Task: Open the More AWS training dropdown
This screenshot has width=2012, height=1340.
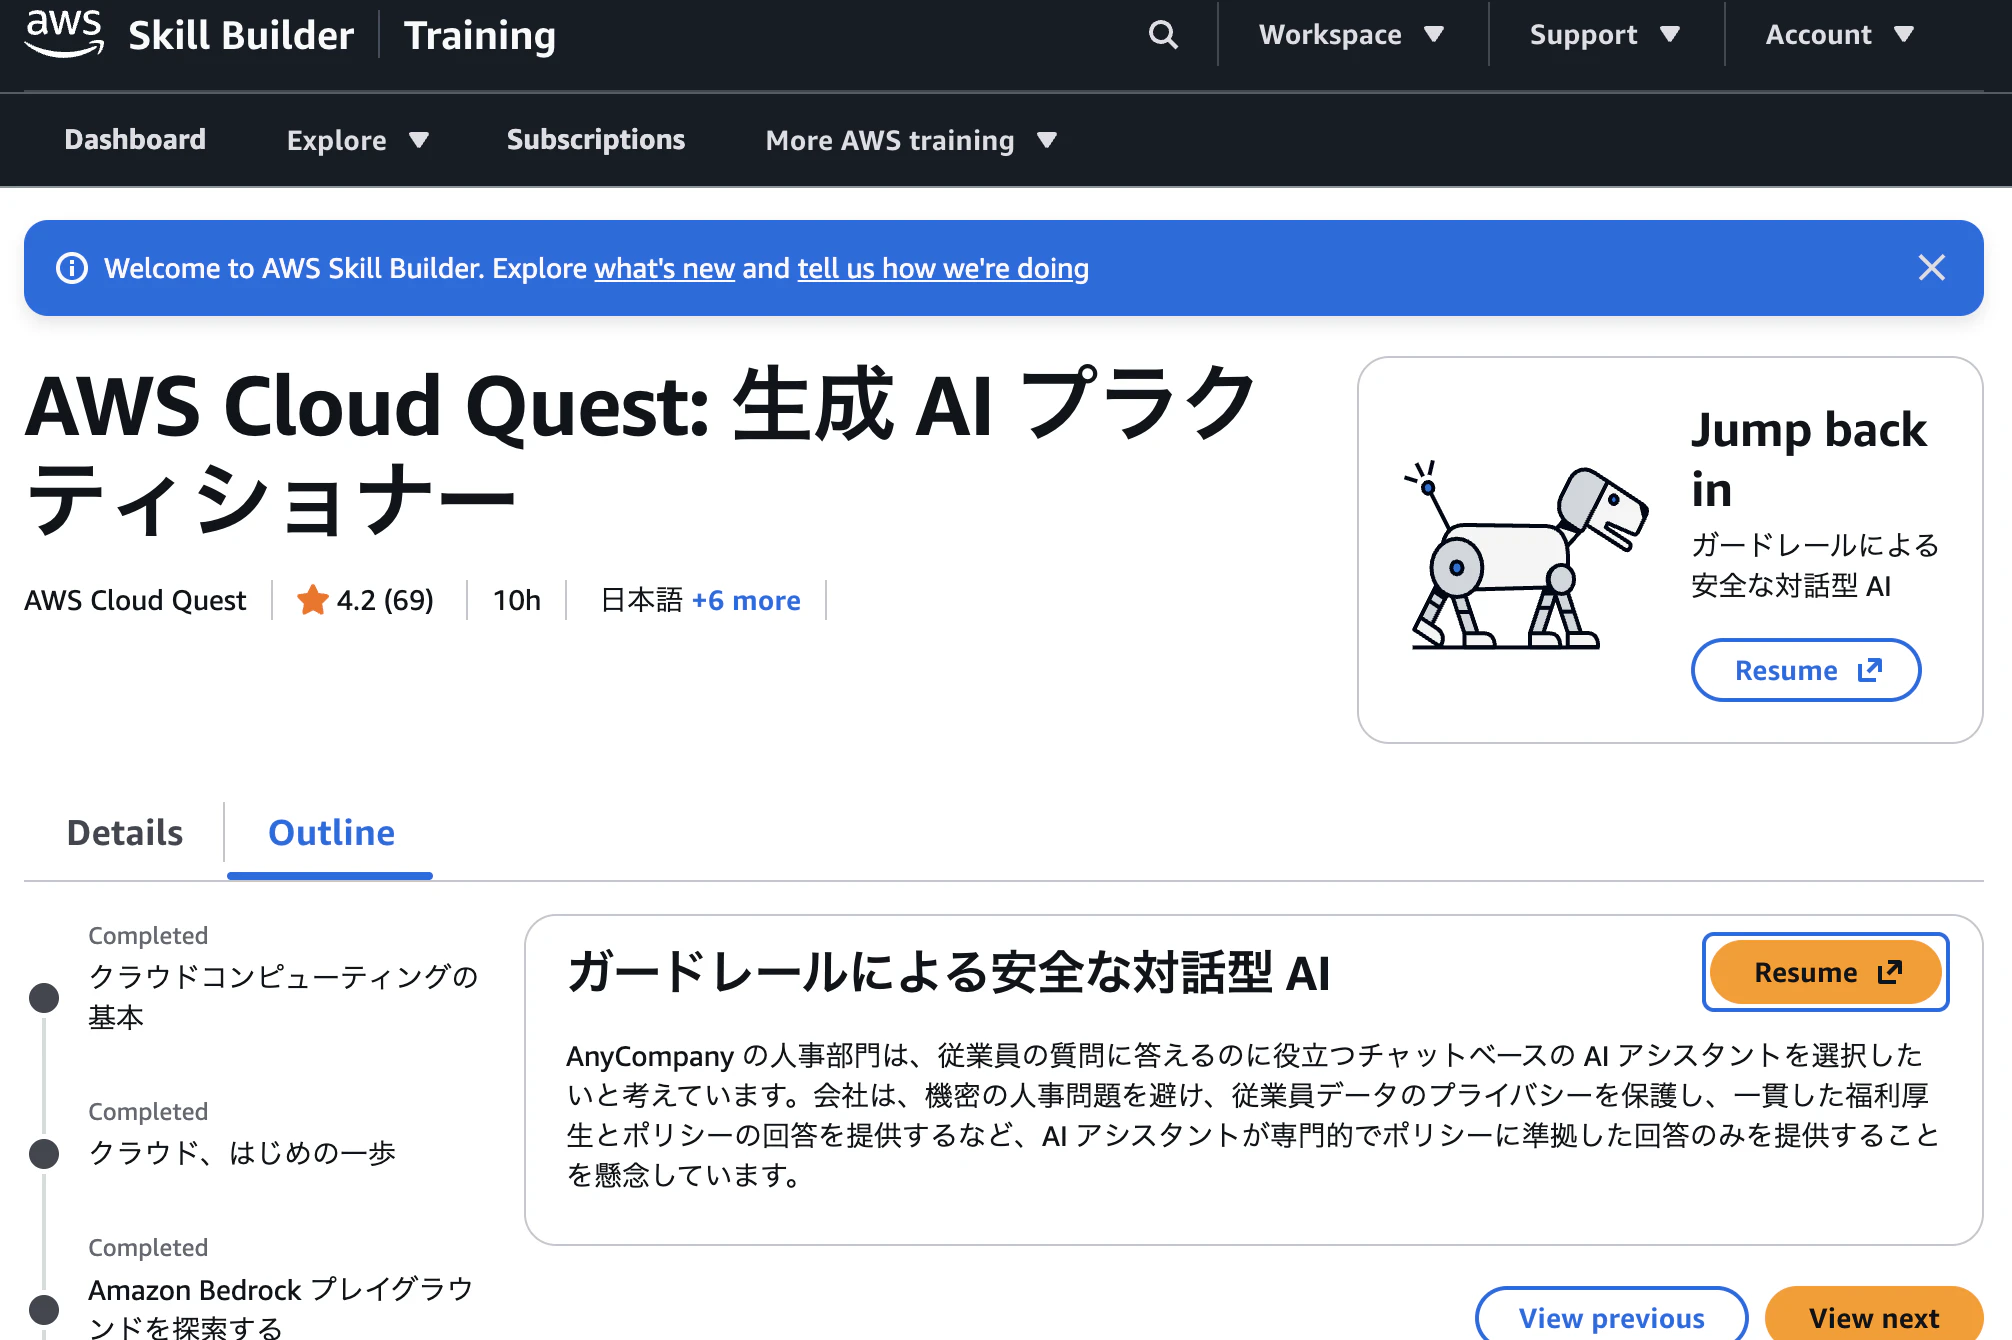Action: 910,140
